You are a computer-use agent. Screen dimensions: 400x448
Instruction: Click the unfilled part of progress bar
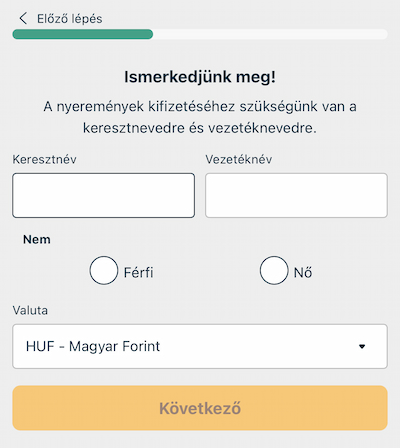270,34
